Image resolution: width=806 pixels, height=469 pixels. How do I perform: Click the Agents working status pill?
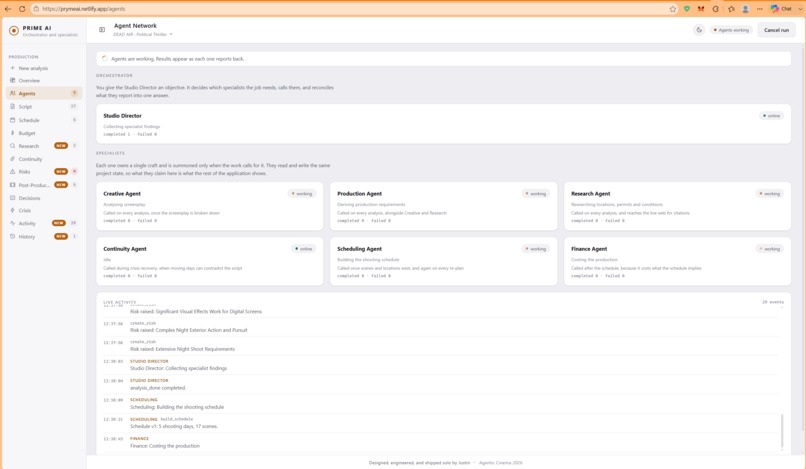(731, 30)
